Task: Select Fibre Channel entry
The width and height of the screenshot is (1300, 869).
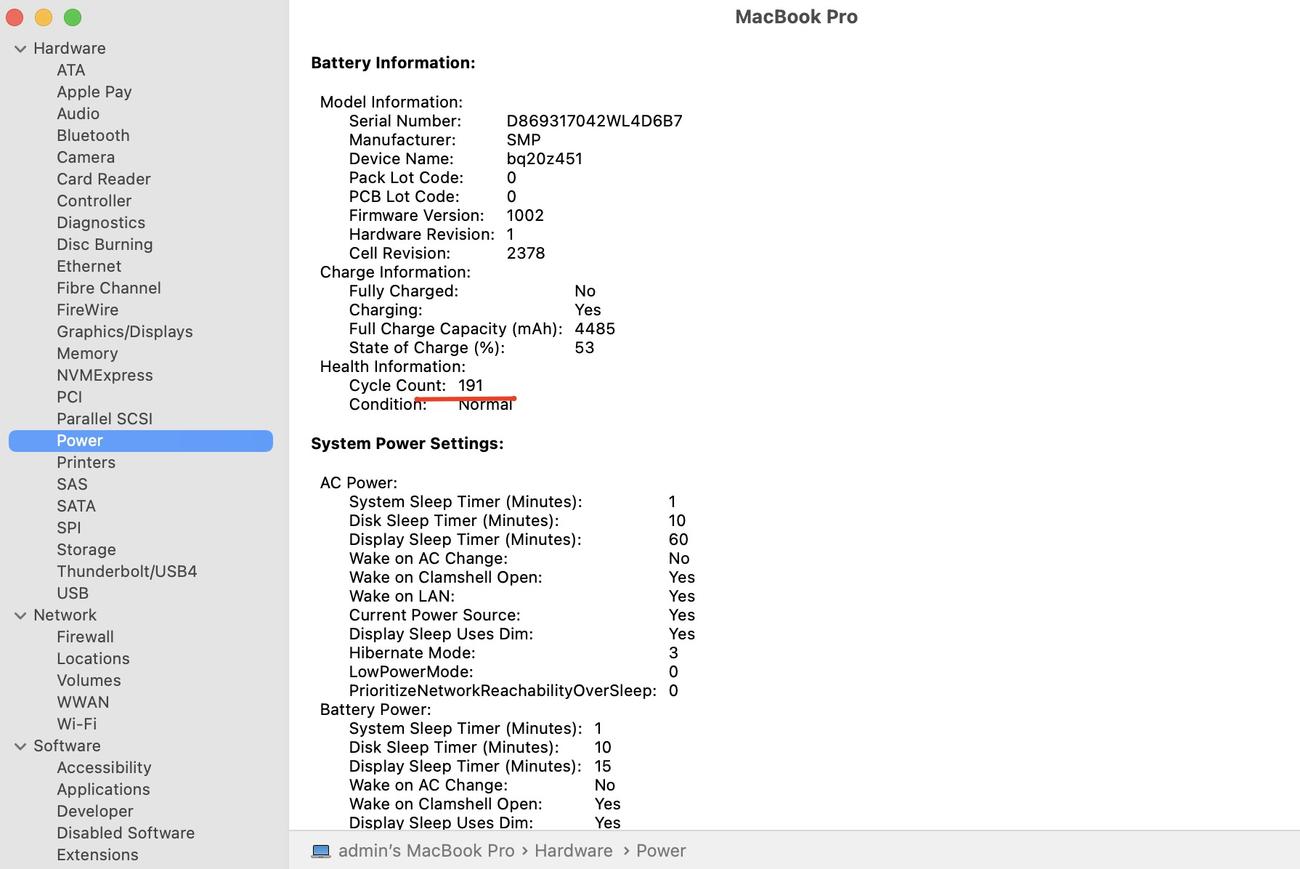Action: [x=109, y=288]
